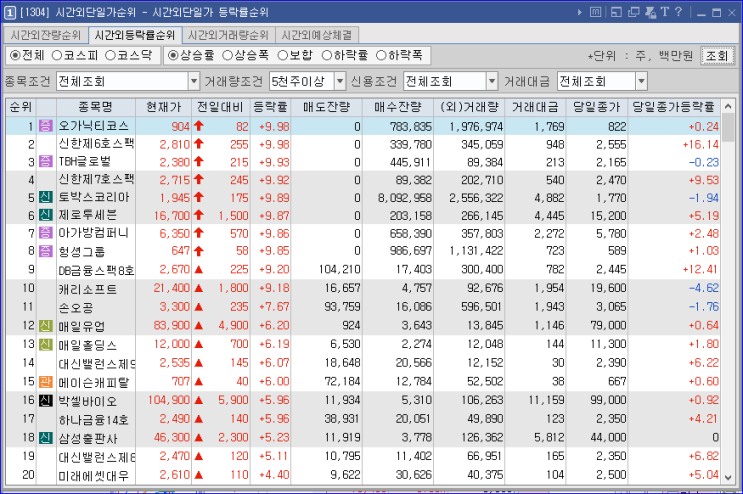Select the 상승폭 radio button
The image size is (743, 494).
(227, 55)
